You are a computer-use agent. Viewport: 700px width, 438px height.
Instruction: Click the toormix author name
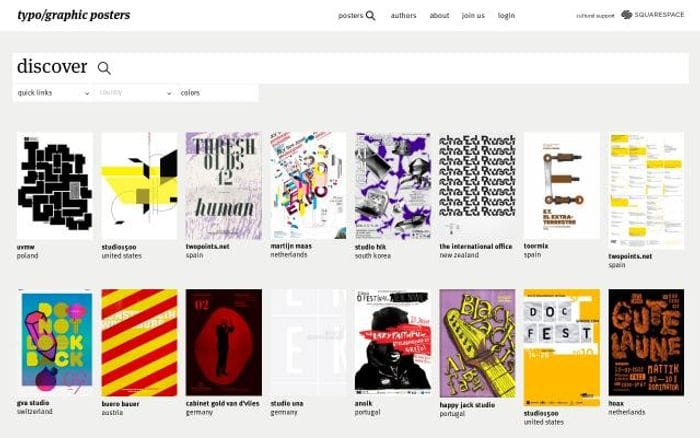coord(536,246)
